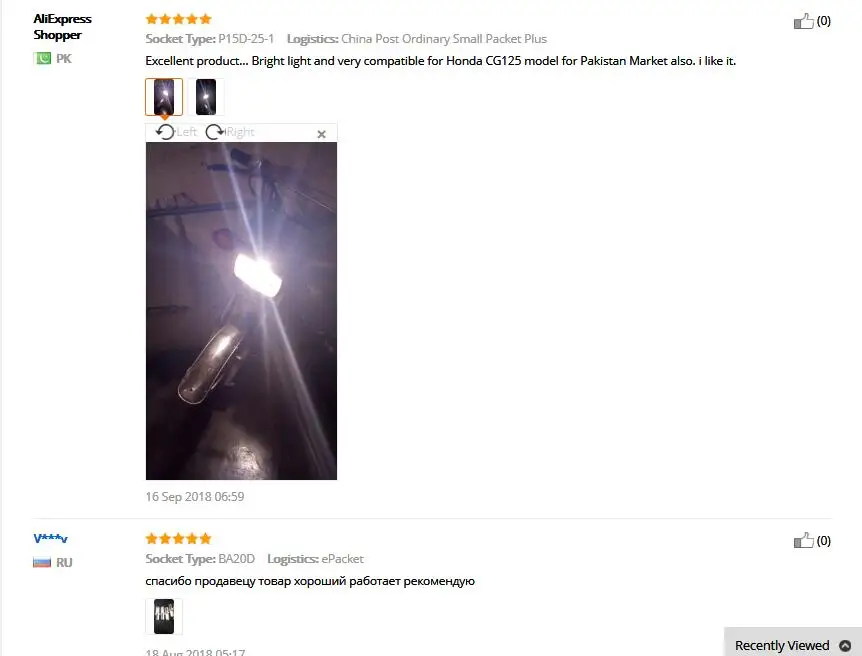Open the Recently Viewed label
This screenshot has height=656, width=862.
pyautogui.click(x=782, y=646)
